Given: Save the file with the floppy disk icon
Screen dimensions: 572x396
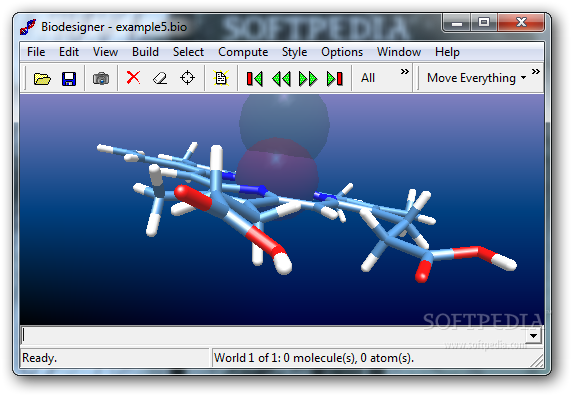Looking at the screenshot, I should [69, 78].
